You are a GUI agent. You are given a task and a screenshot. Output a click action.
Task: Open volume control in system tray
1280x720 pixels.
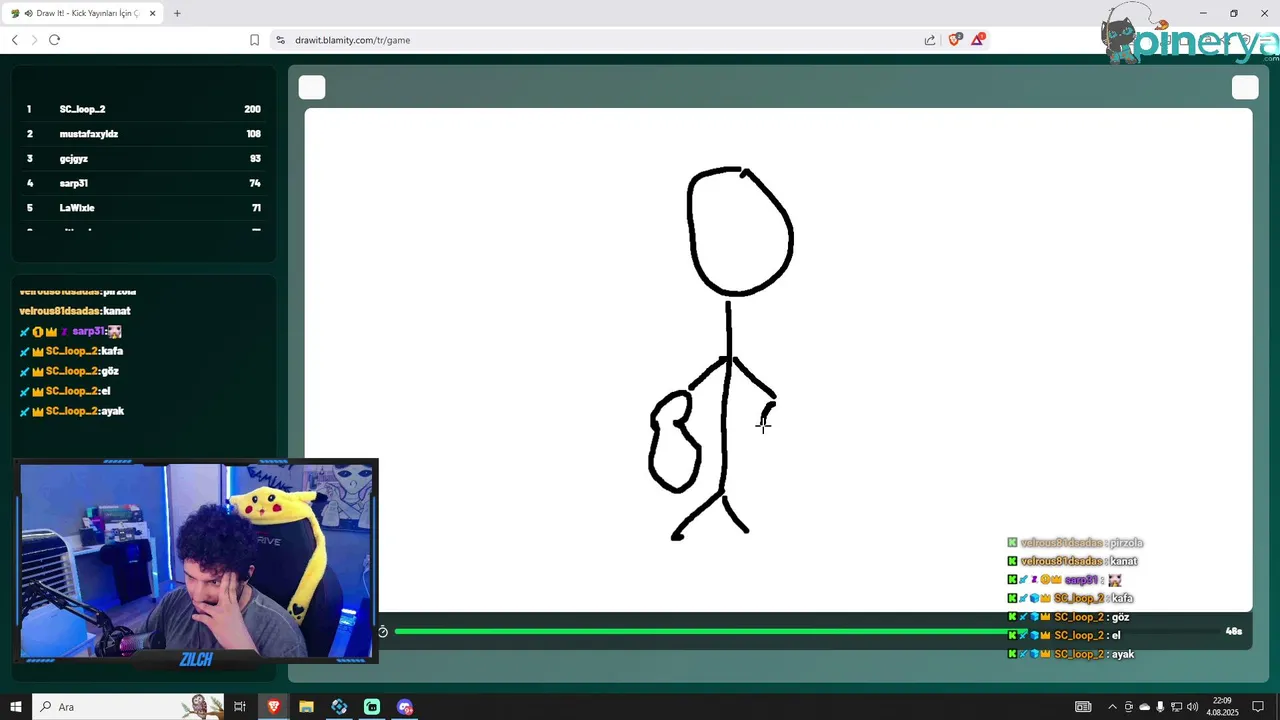tap(1193, 707)
